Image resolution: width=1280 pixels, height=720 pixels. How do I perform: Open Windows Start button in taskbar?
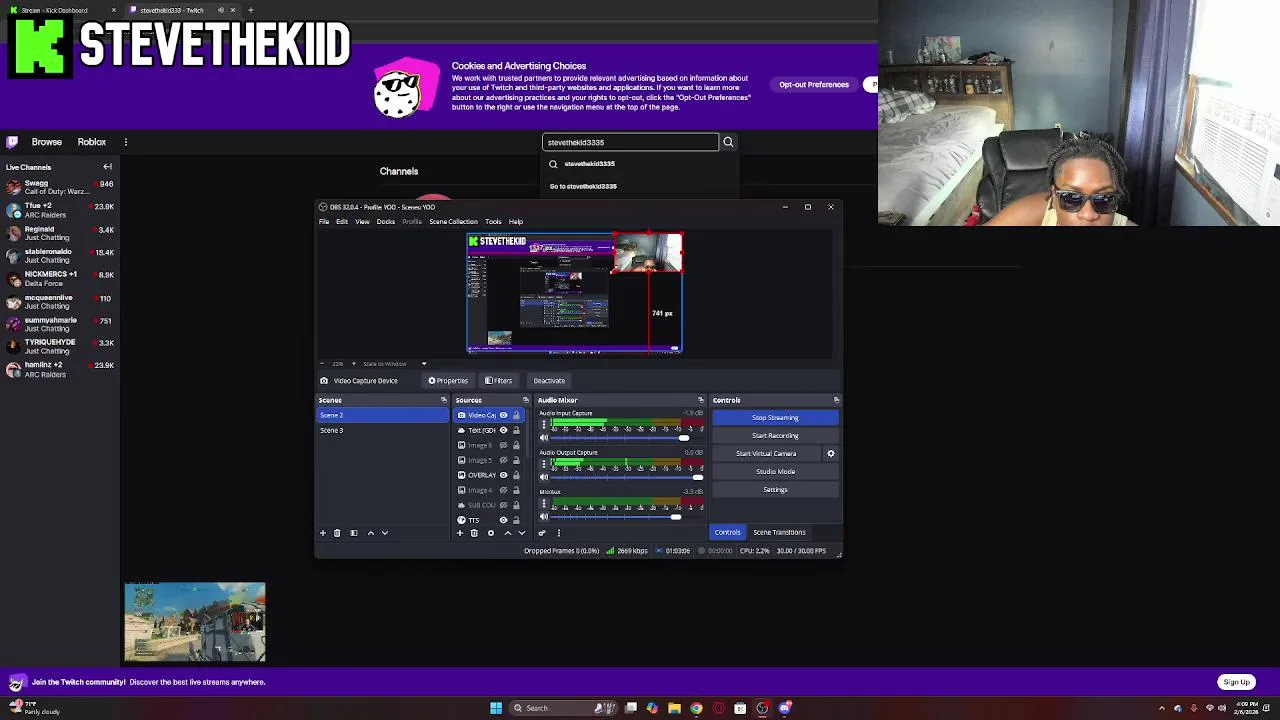[x=496, y=708]
